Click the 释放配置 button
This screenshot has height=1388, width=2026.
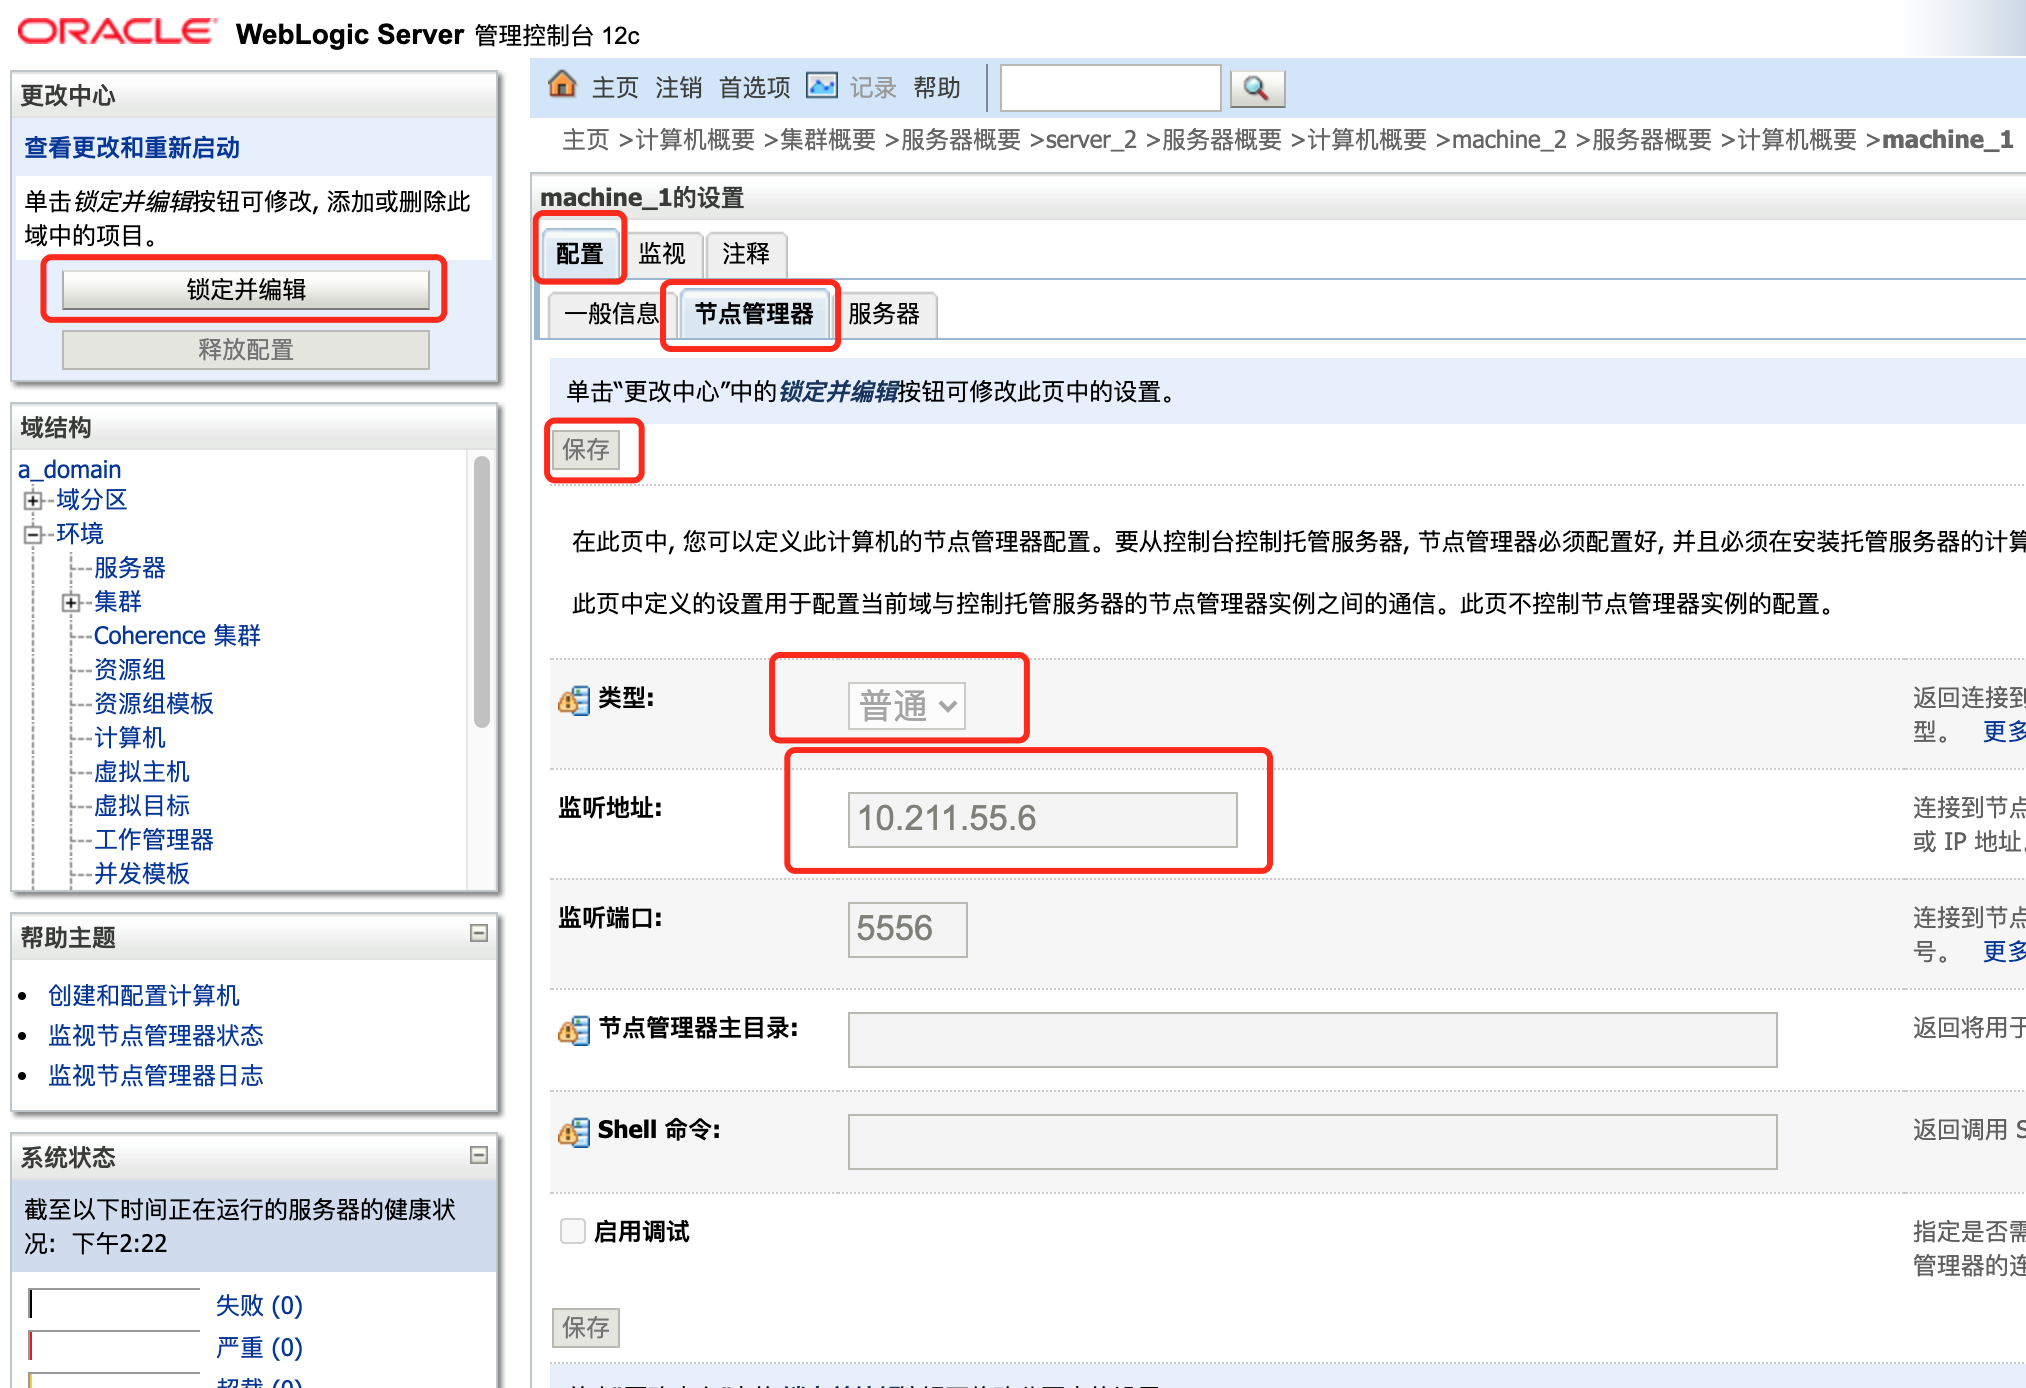(x=246, y=350)
